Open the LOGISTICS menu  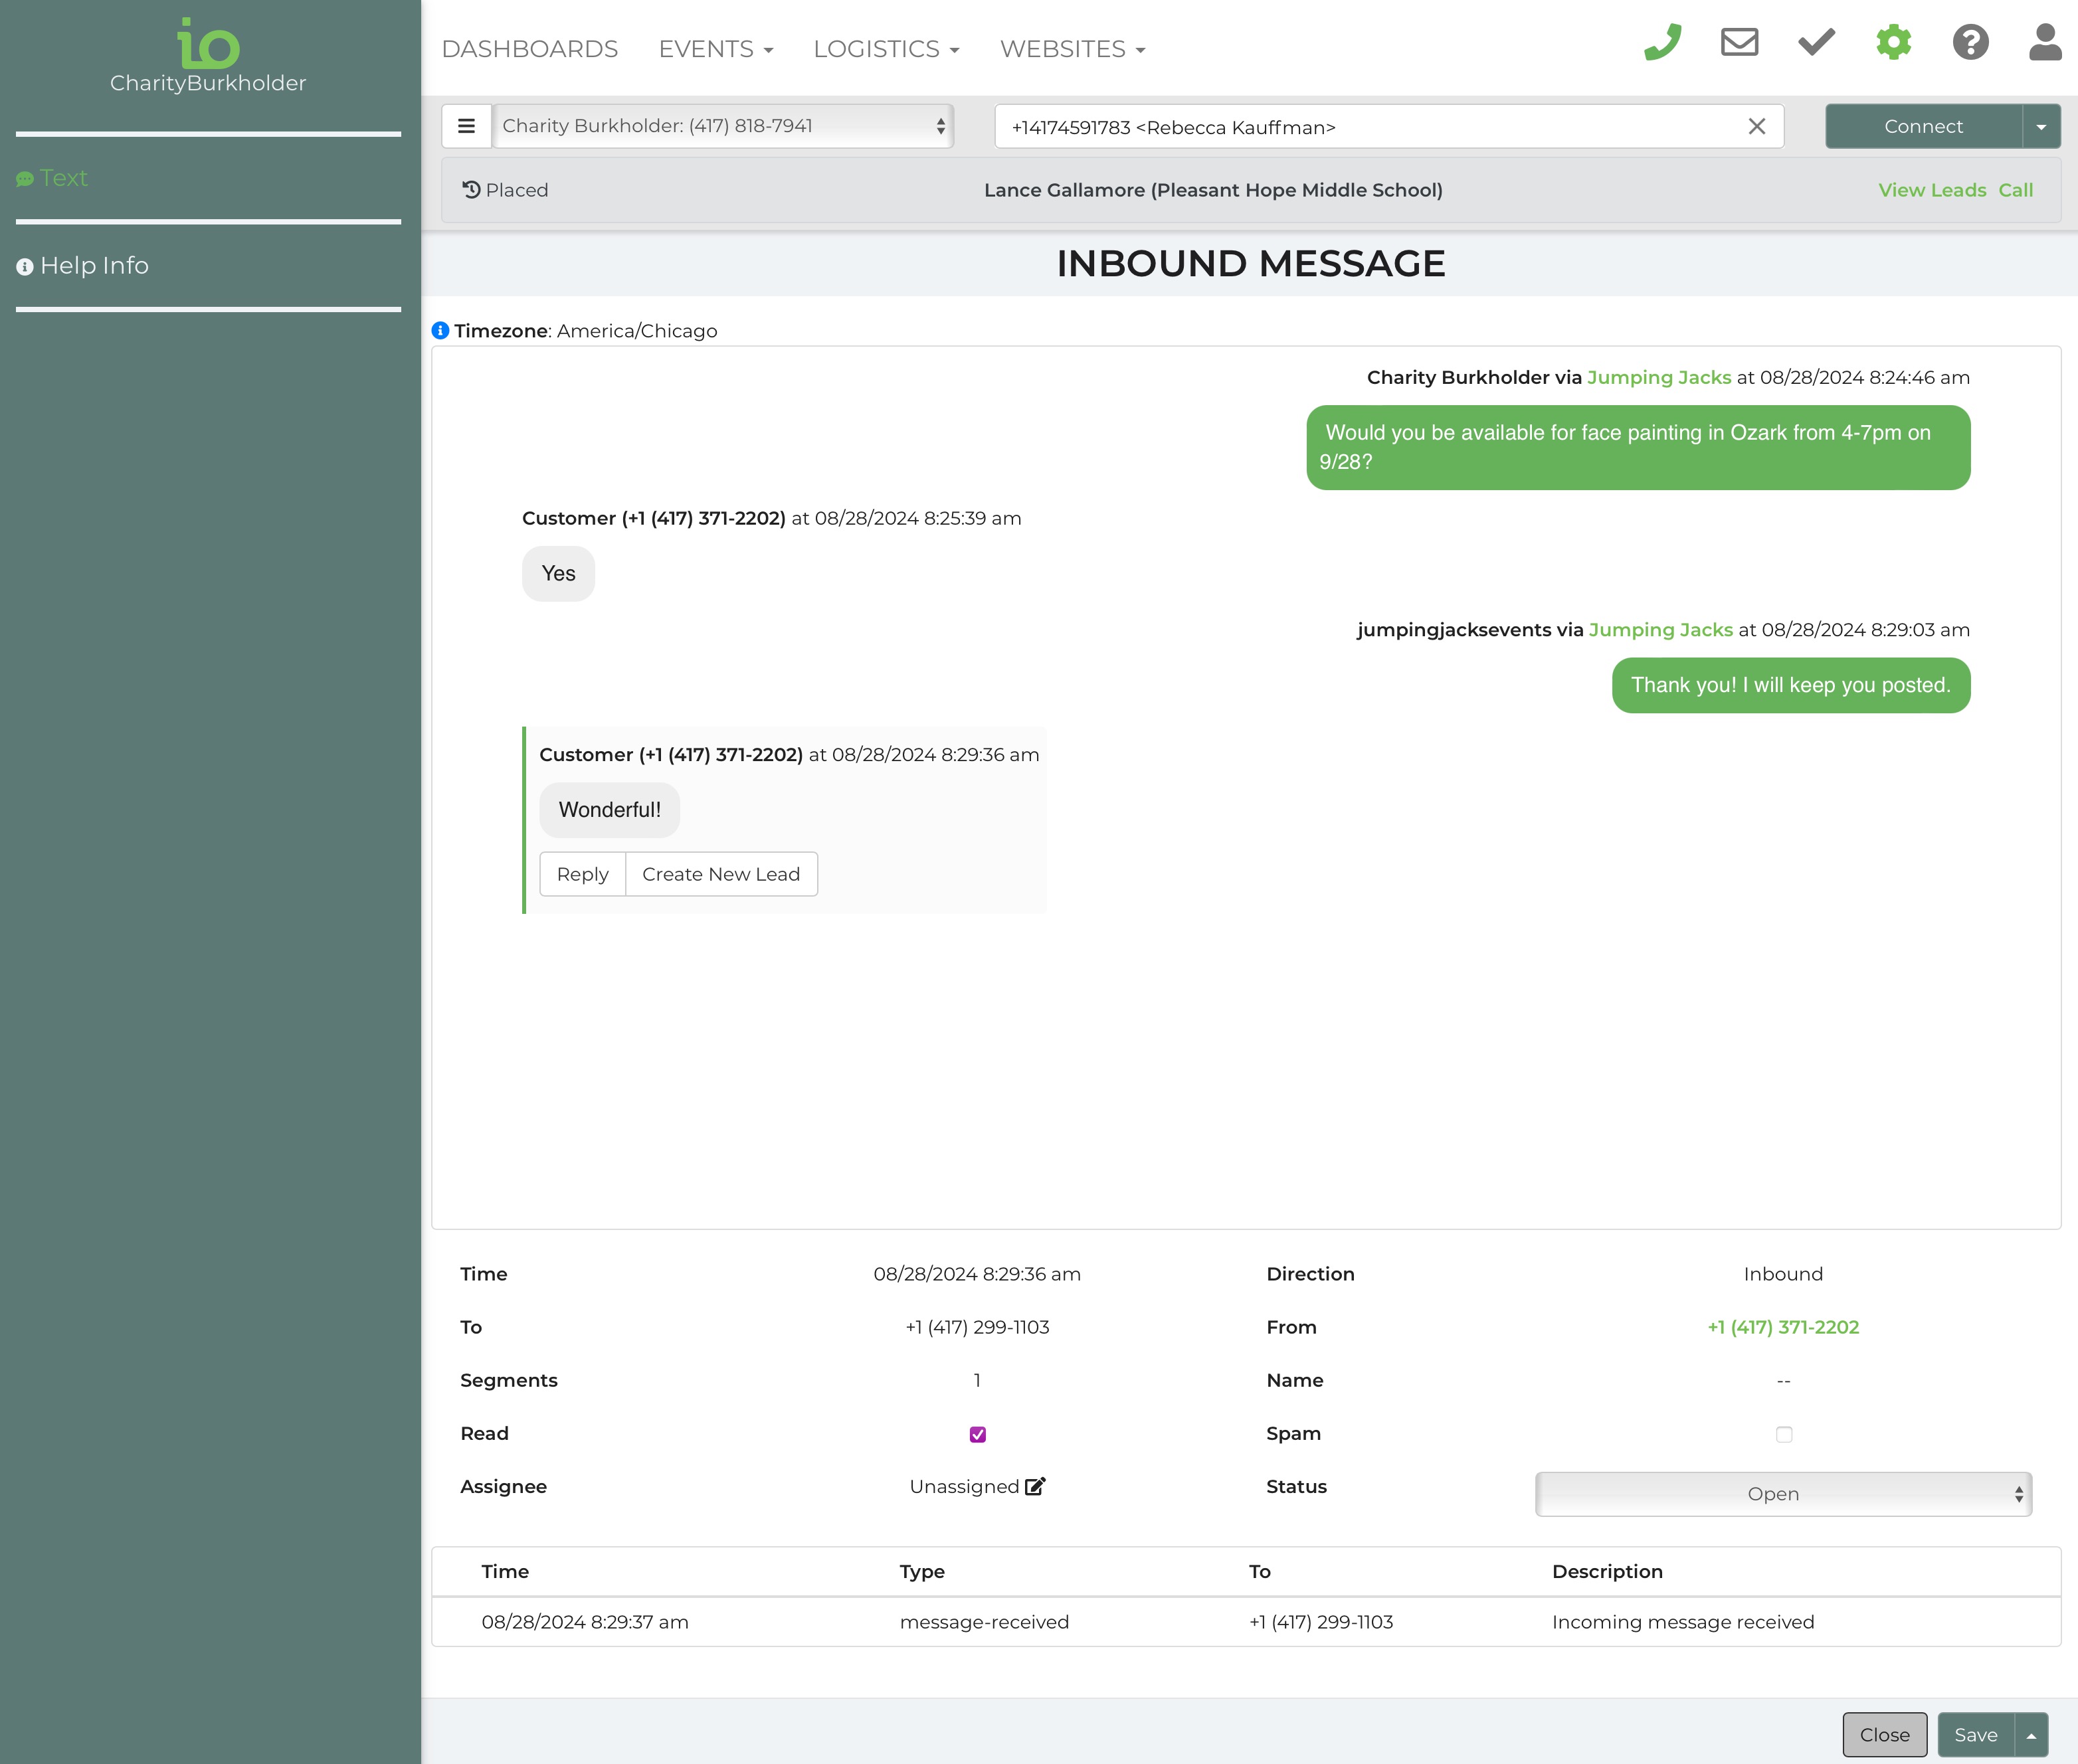pos(885,49)
